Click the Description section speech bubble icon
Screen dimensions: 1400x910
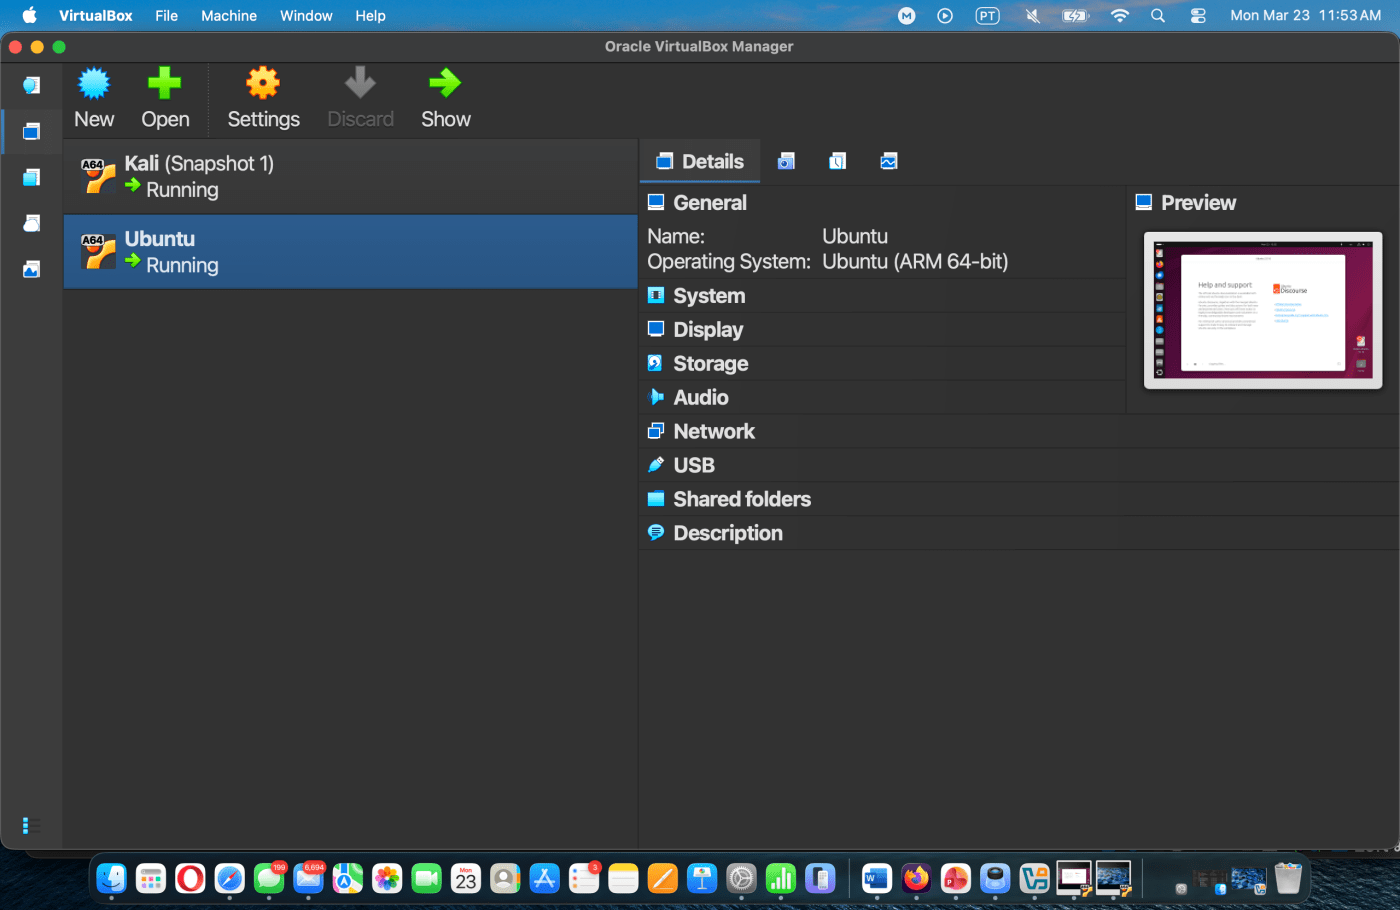[656, 533]
